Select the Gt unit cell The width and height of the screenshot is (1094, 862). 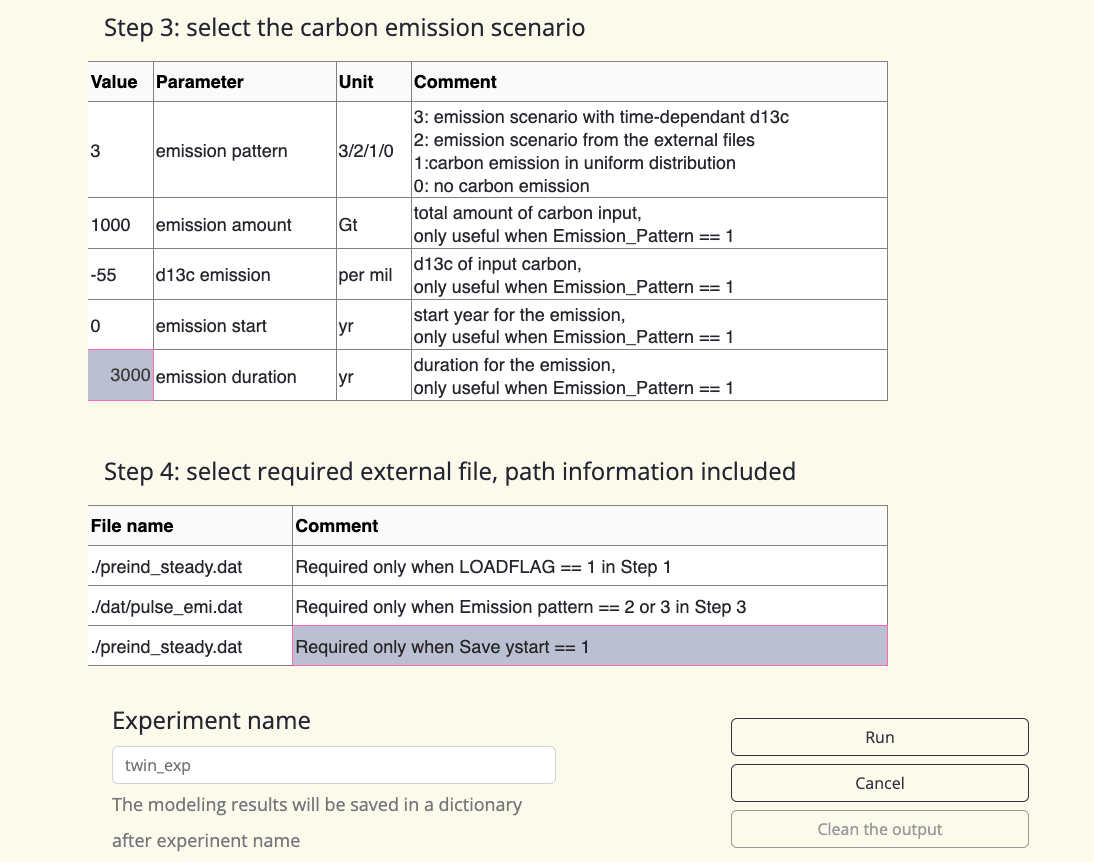(373, 225)
